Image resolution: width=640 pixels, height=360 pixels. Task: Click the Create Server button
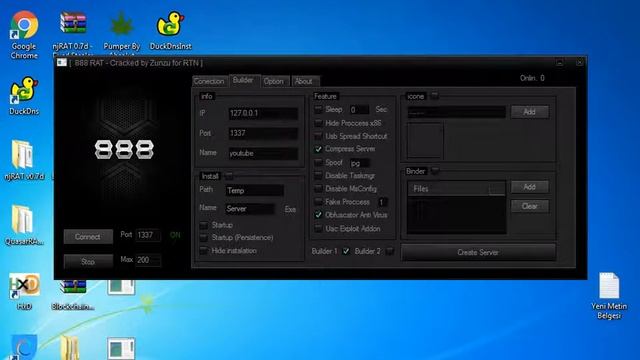coord(478,252)
